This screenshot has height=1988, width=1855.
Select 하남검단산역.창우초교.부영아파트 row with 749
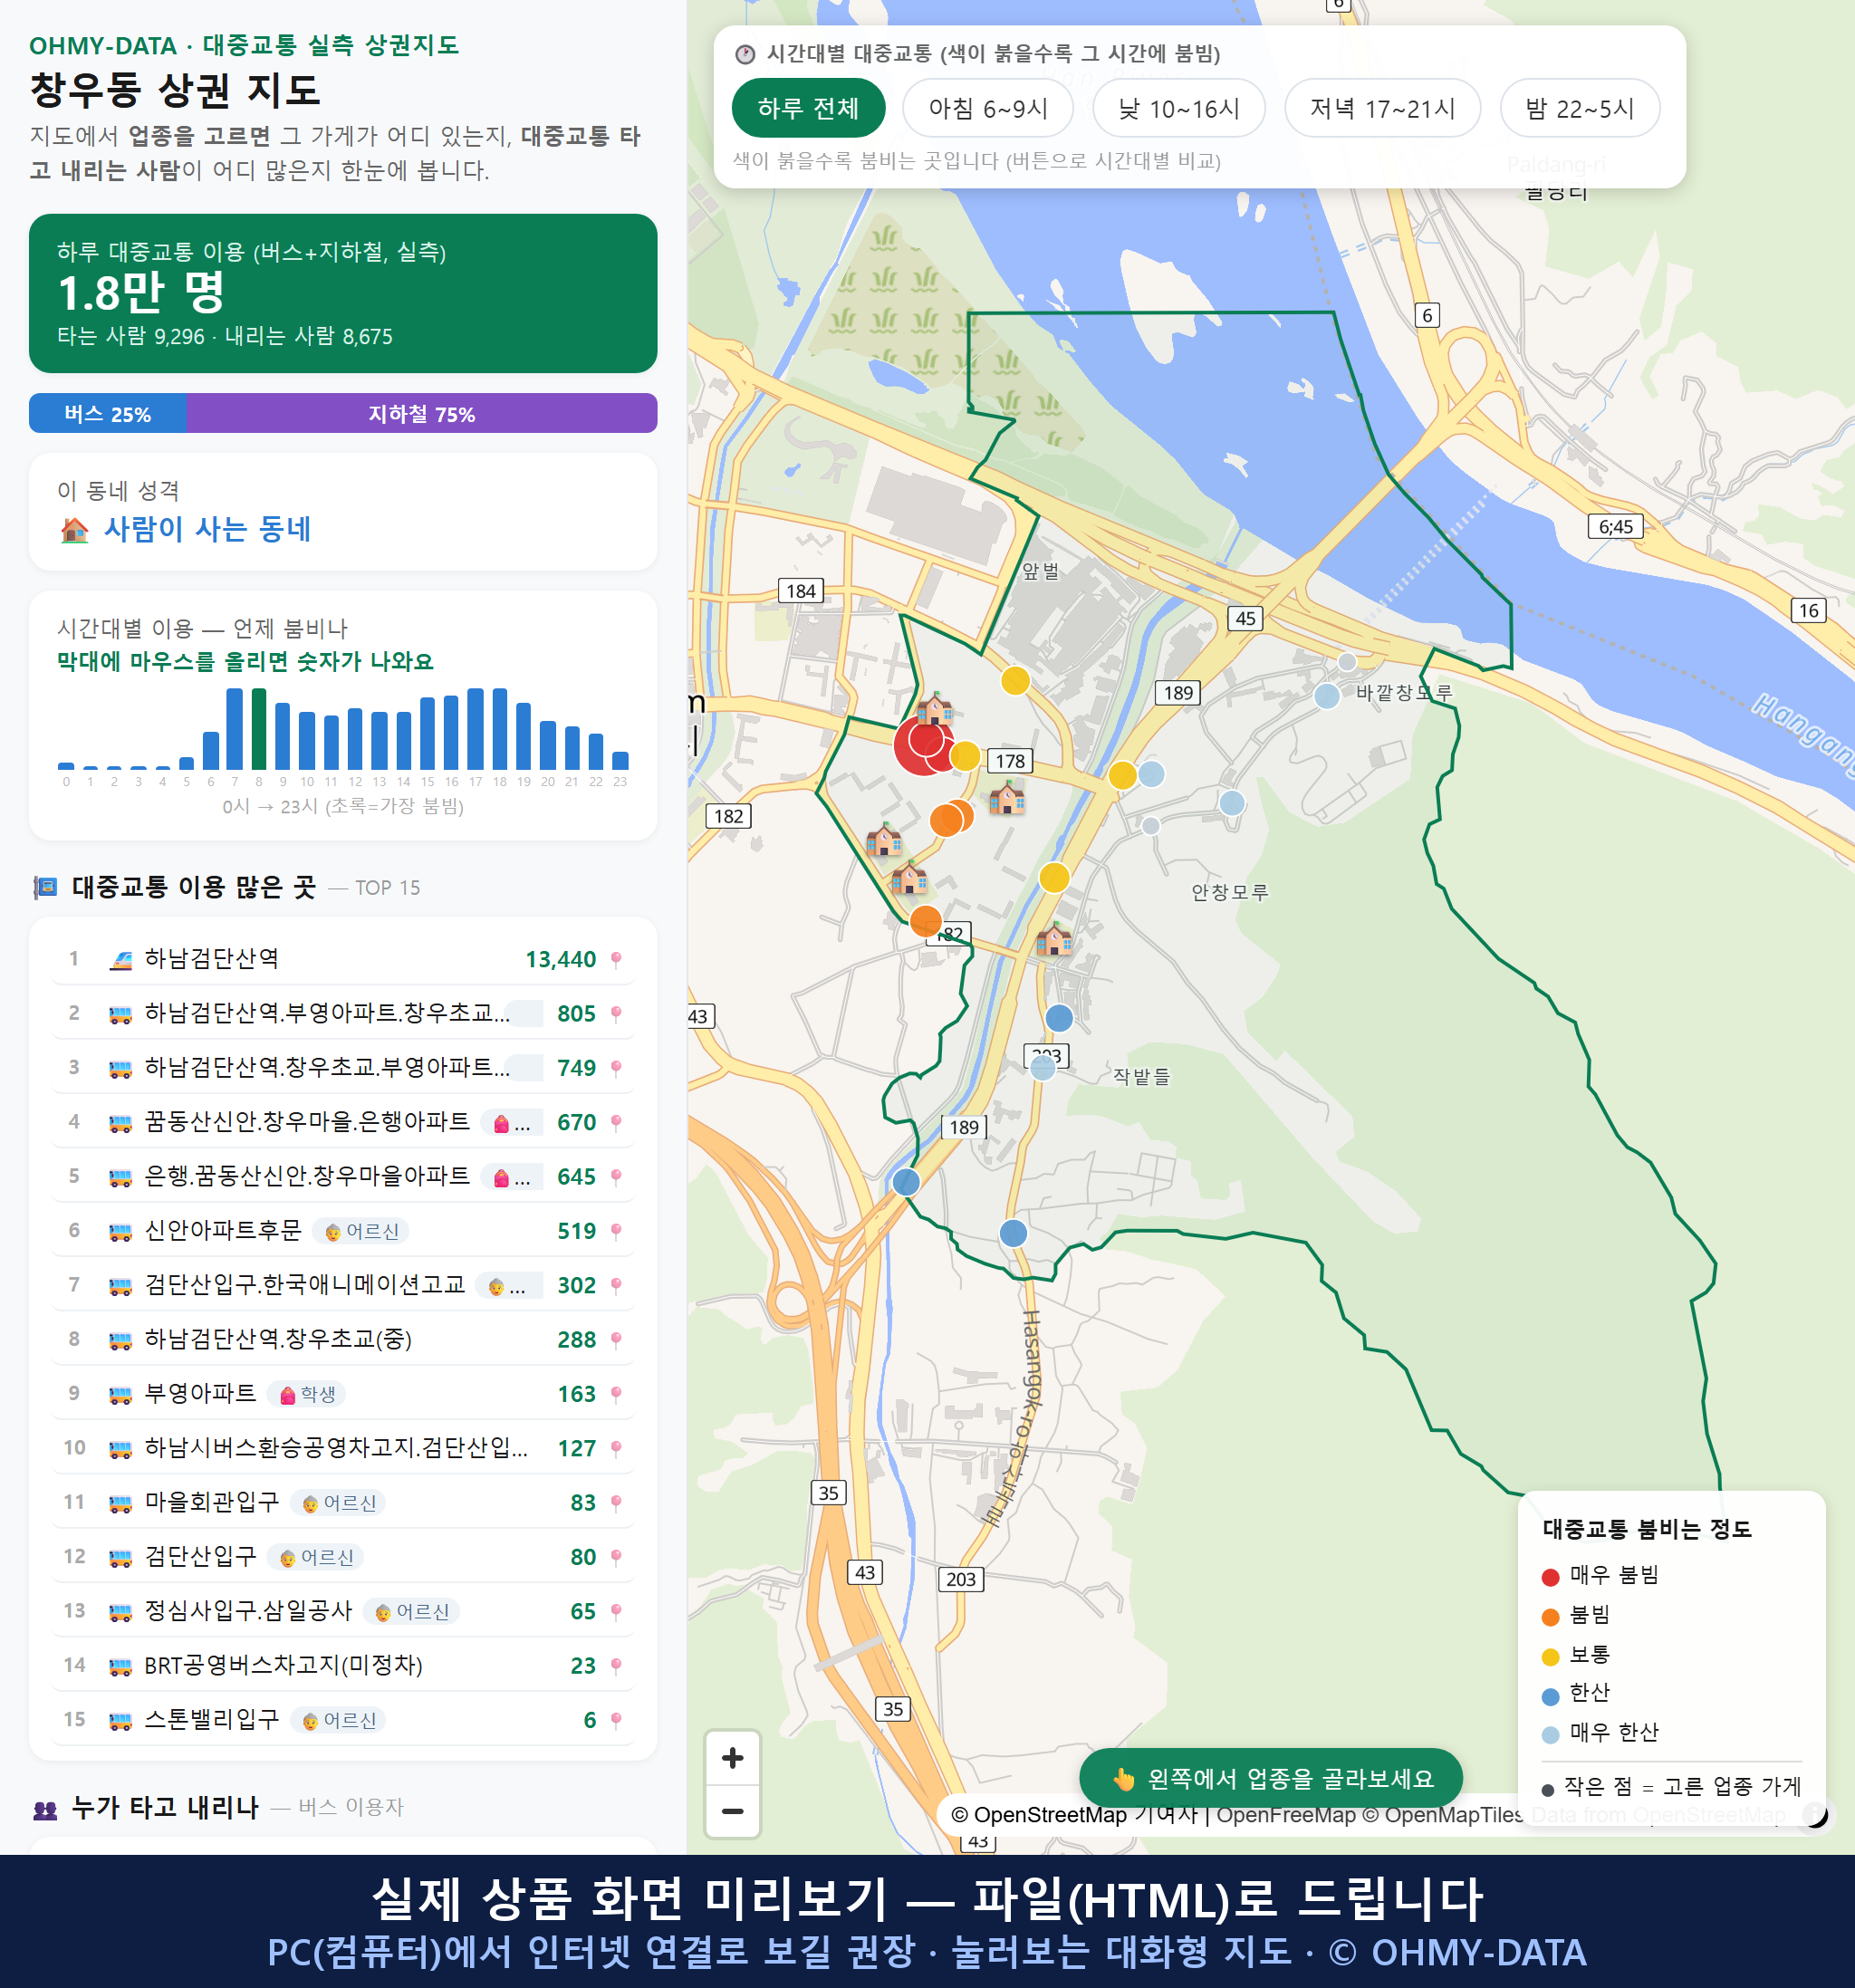343,1068
